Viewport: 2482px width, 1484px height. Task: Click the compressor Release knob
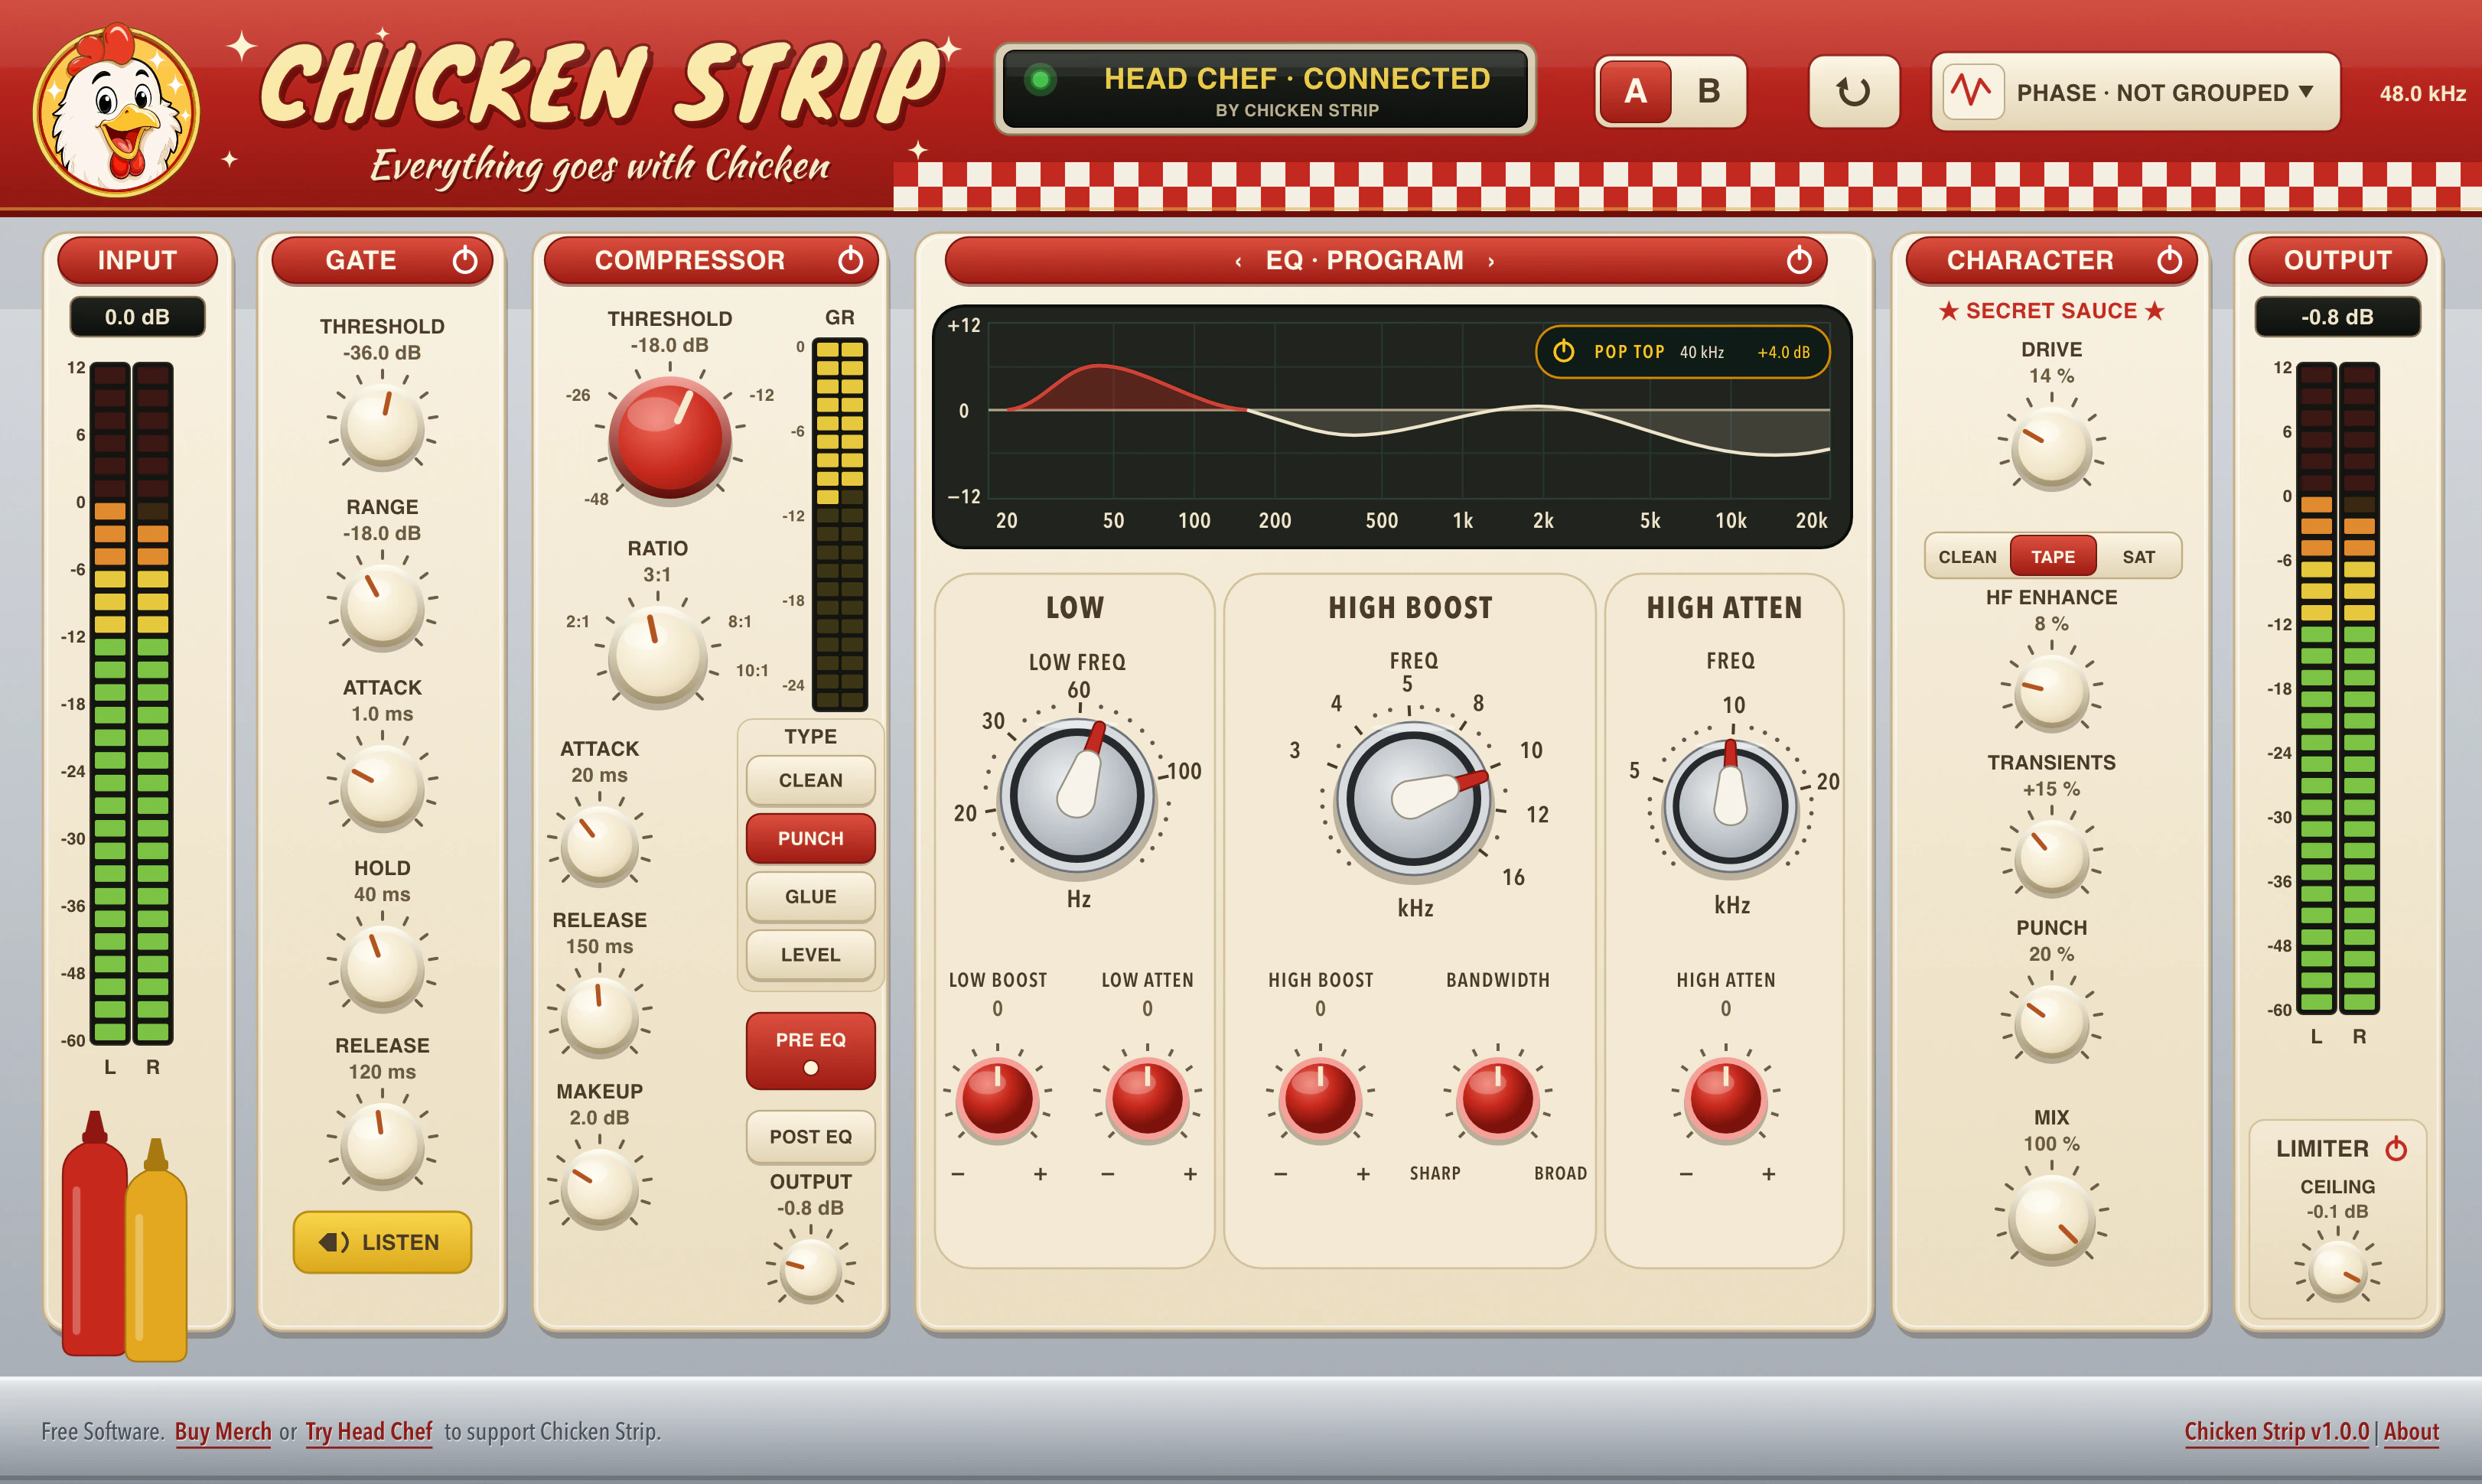coord(599,1017)
